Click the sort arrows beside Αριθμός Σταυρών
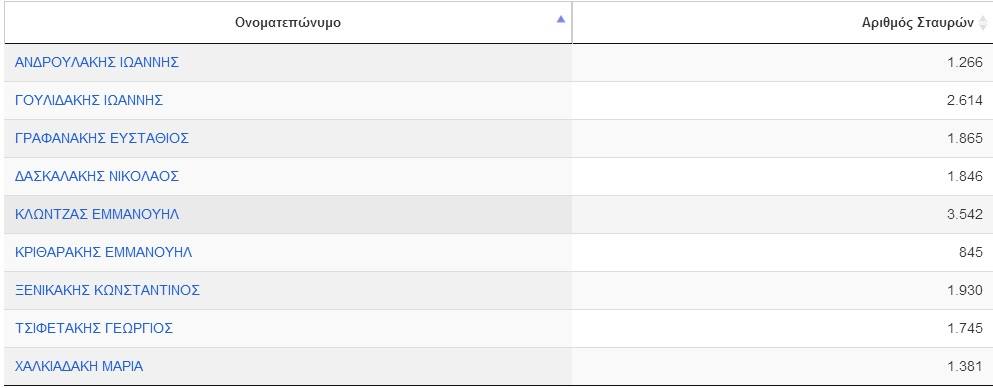 coord(983,23)
